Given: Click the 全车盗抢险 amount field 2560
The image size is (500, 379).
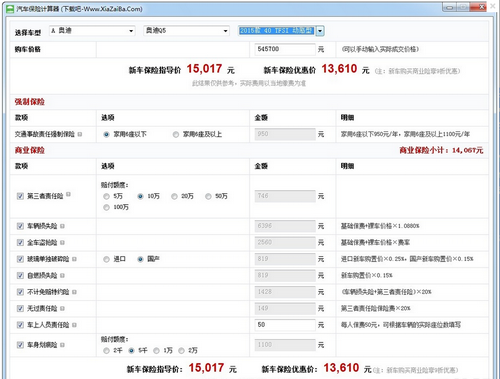Looking at the screenshot, I should [285, 242].
